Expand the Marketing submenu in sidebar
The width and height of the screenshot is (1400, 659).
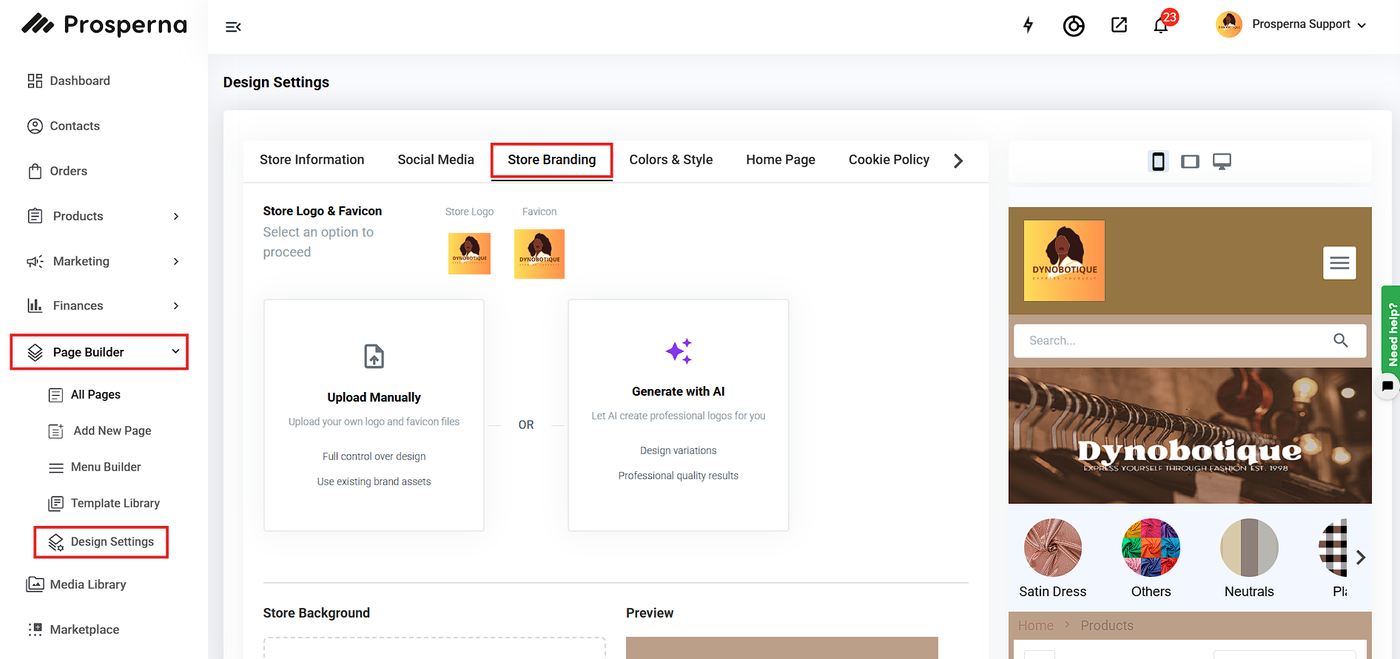click(x=176, y=261)
